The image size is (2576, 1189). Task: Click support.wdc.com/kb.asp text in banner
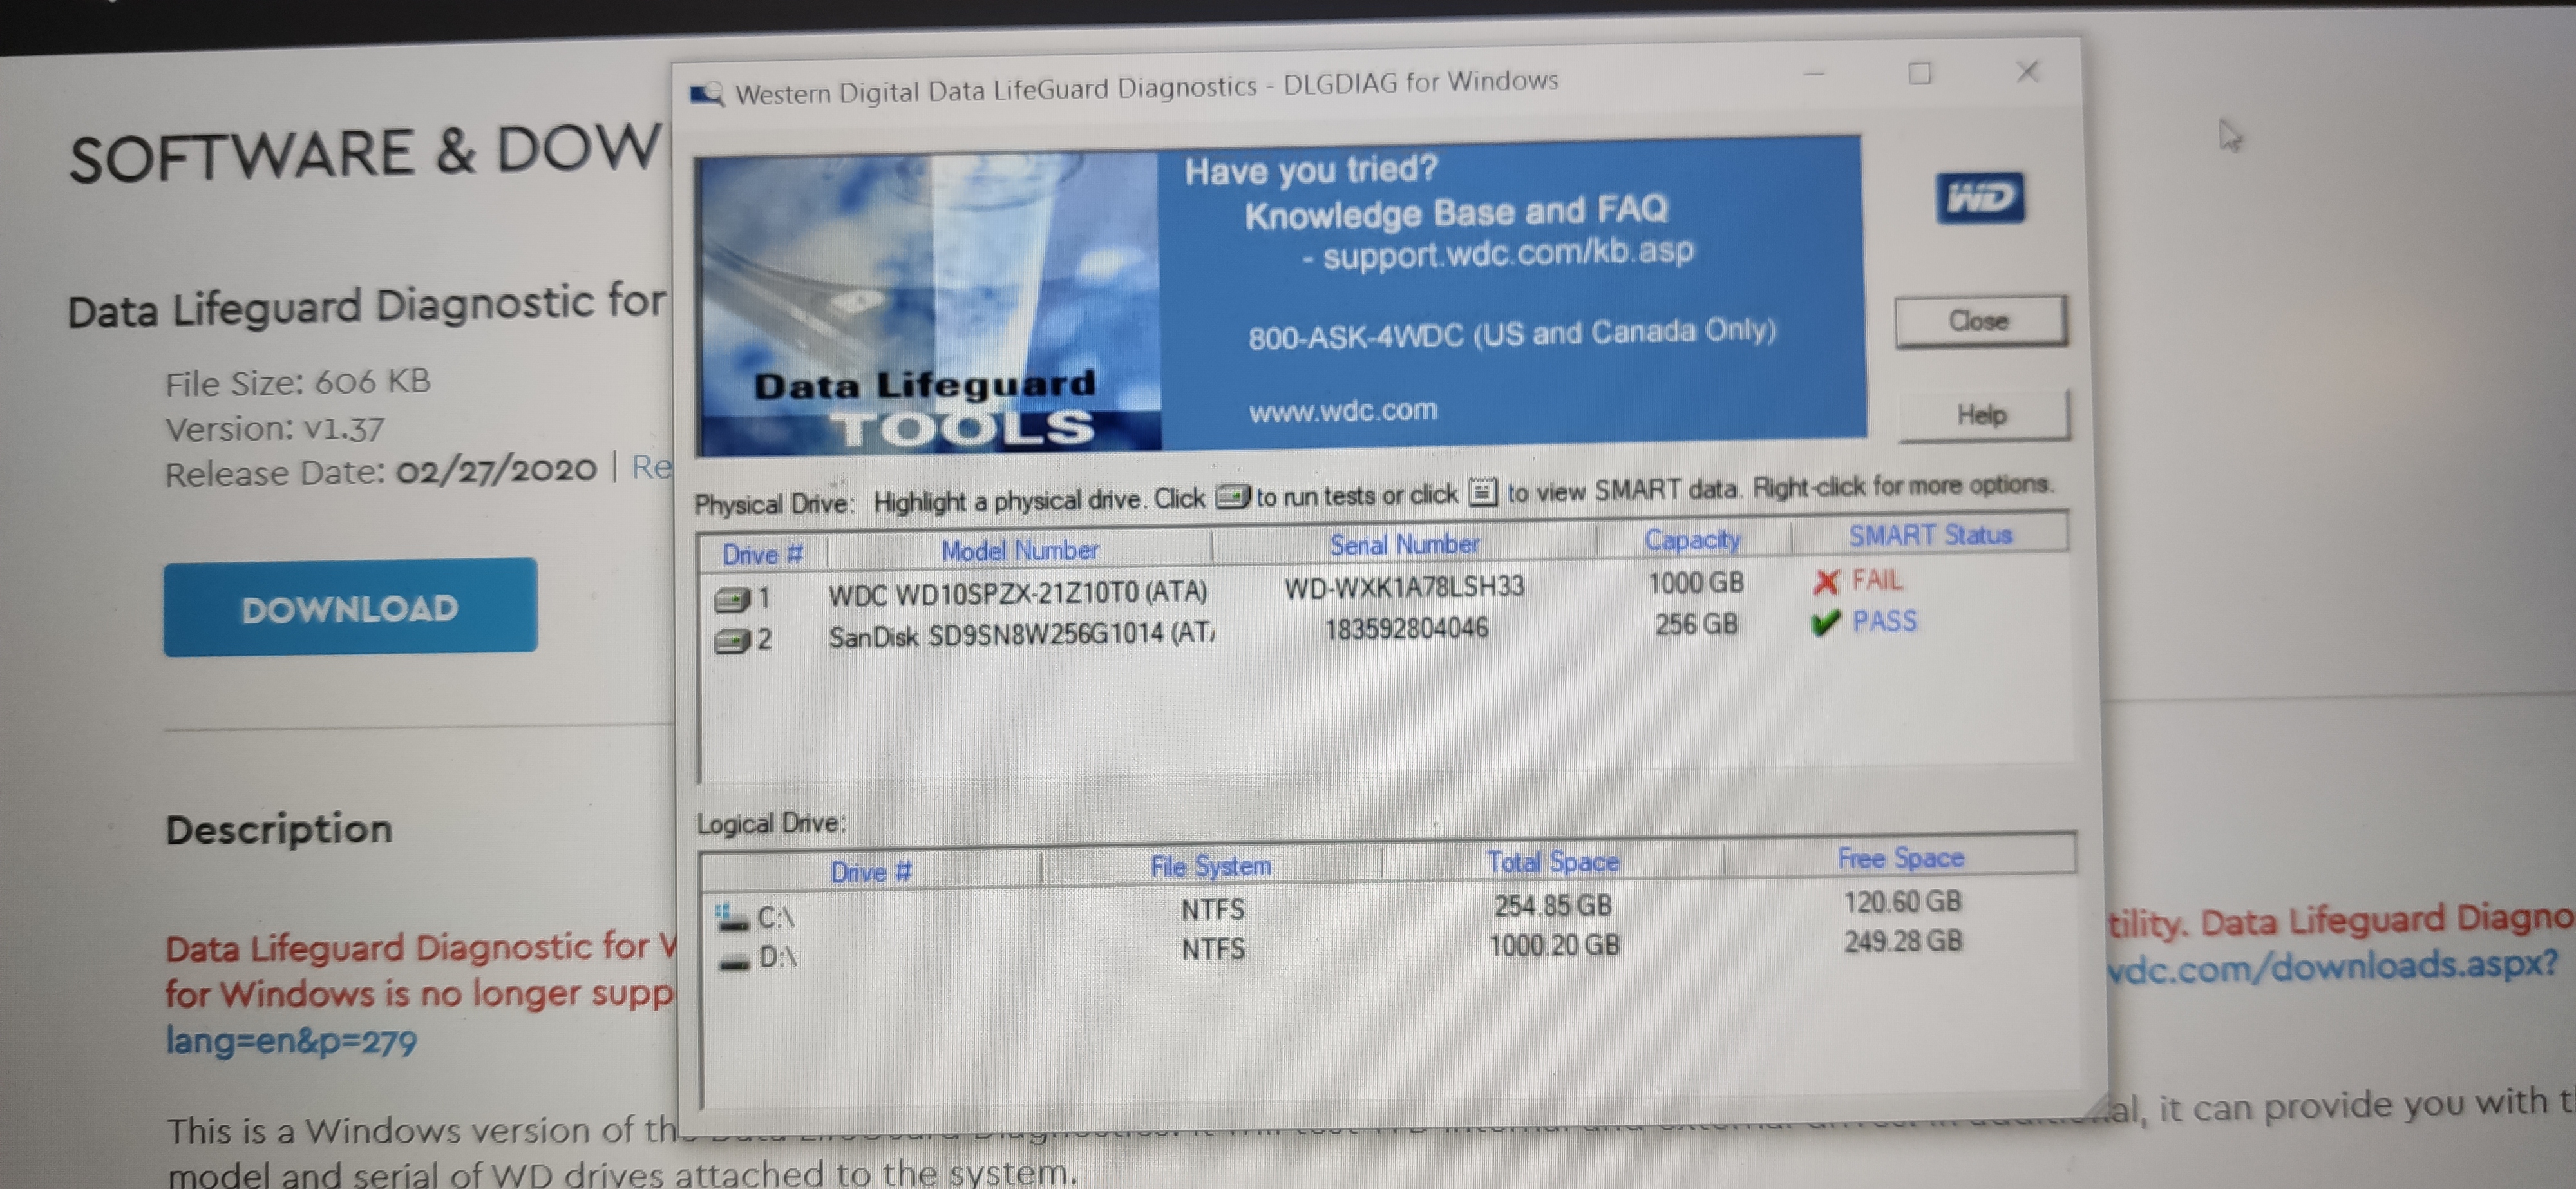click(x=1508, y=253)
